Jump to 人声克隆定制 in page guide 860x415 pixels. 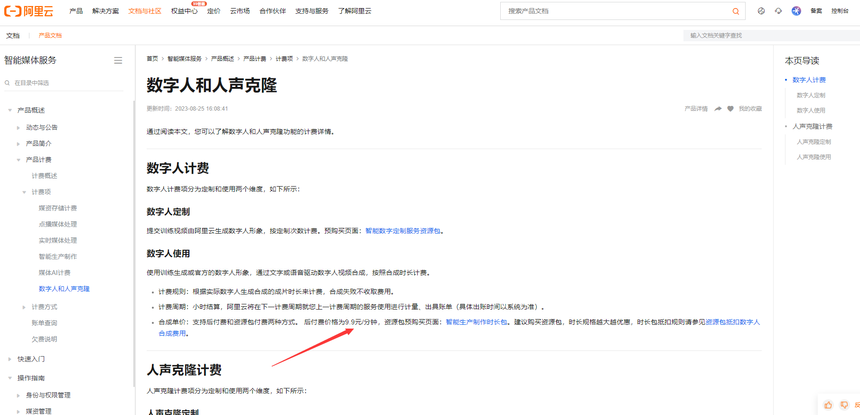(x=814, y=142)
